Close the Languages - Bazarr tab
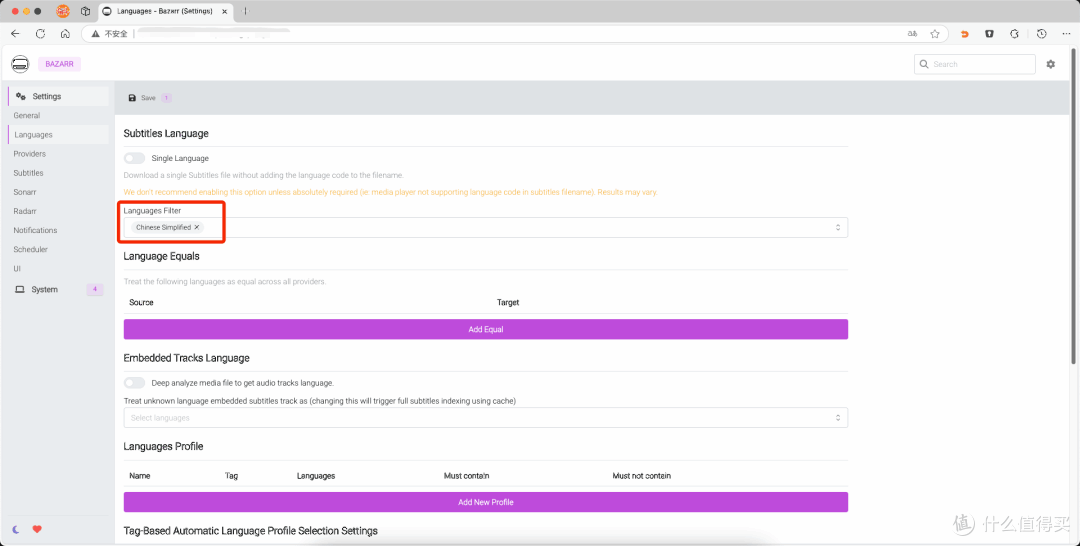The height and width of the screenshot is (546, 1080). point(225,12)
